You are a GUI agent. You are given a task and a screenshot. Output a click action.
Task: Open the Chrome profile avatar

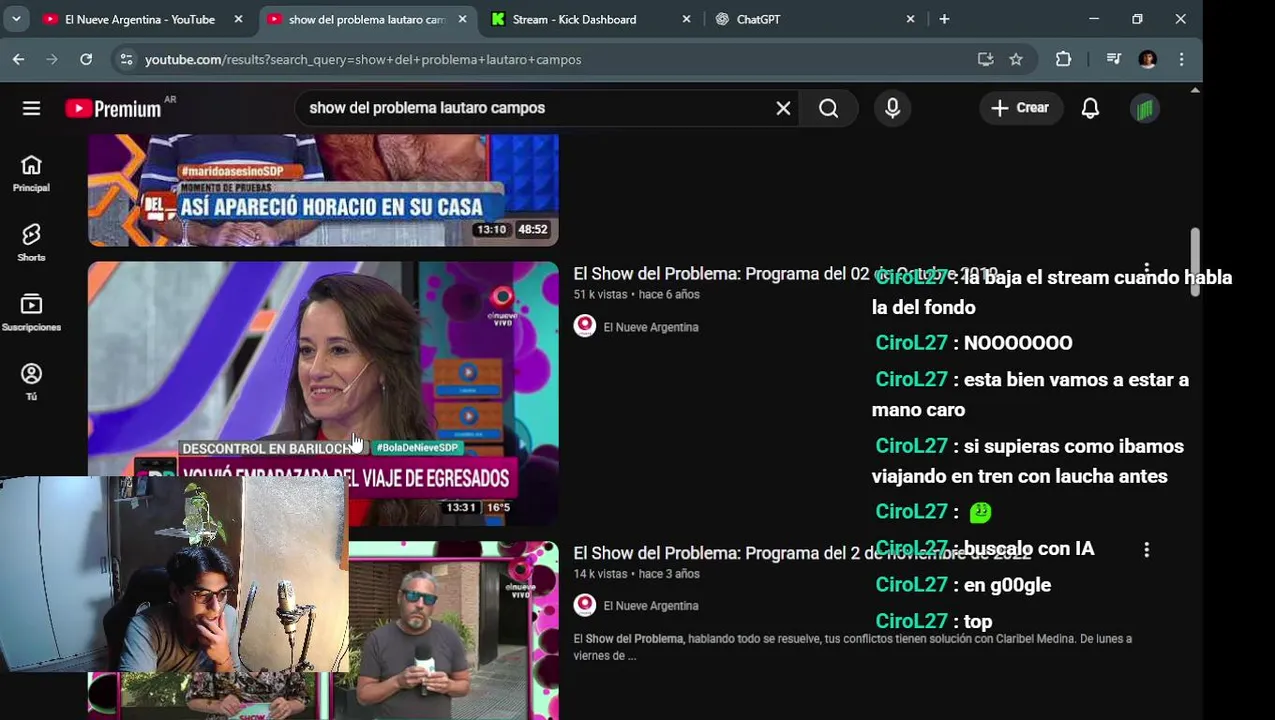click(1147, 59)
